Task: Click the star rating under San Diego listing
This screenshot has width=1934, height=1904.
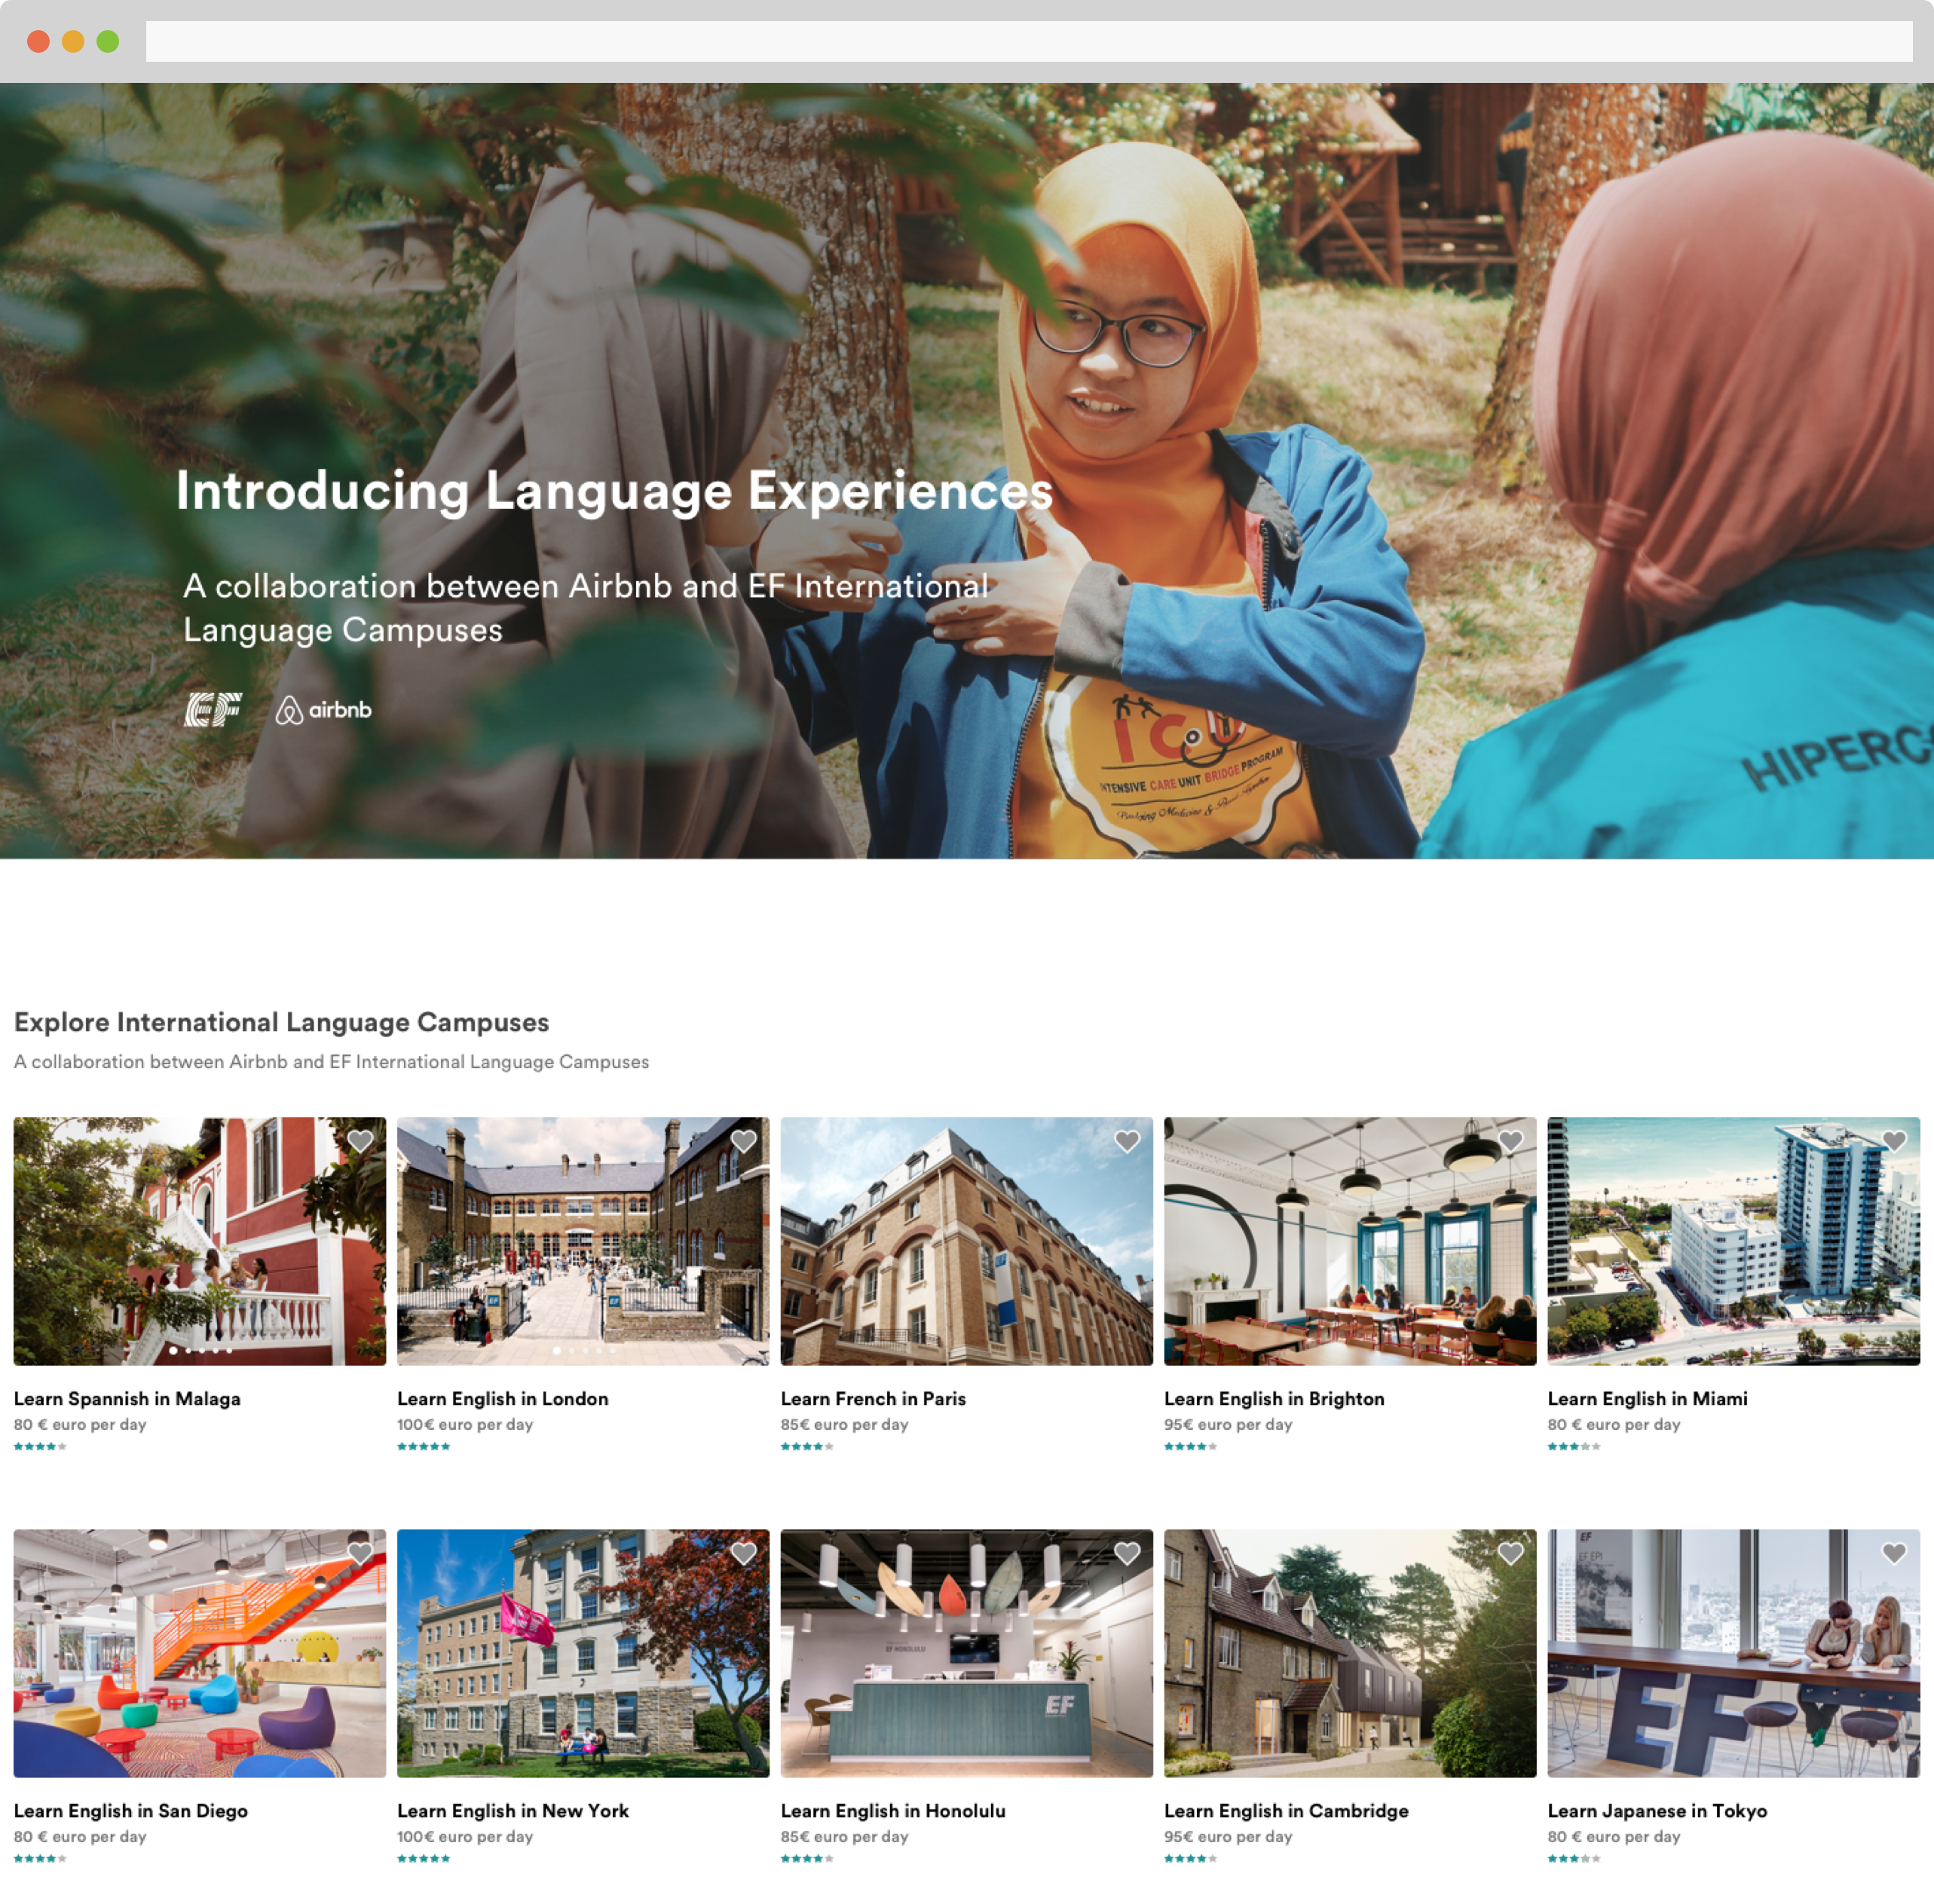Action: tap(40, 1858)
